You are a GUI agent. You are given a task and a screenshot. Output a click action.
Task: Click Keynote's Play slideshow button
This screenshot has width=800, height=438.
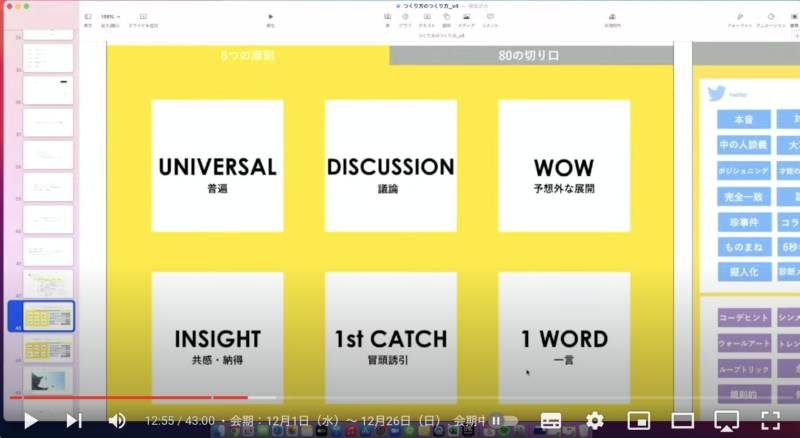click(x=270, y=18)
